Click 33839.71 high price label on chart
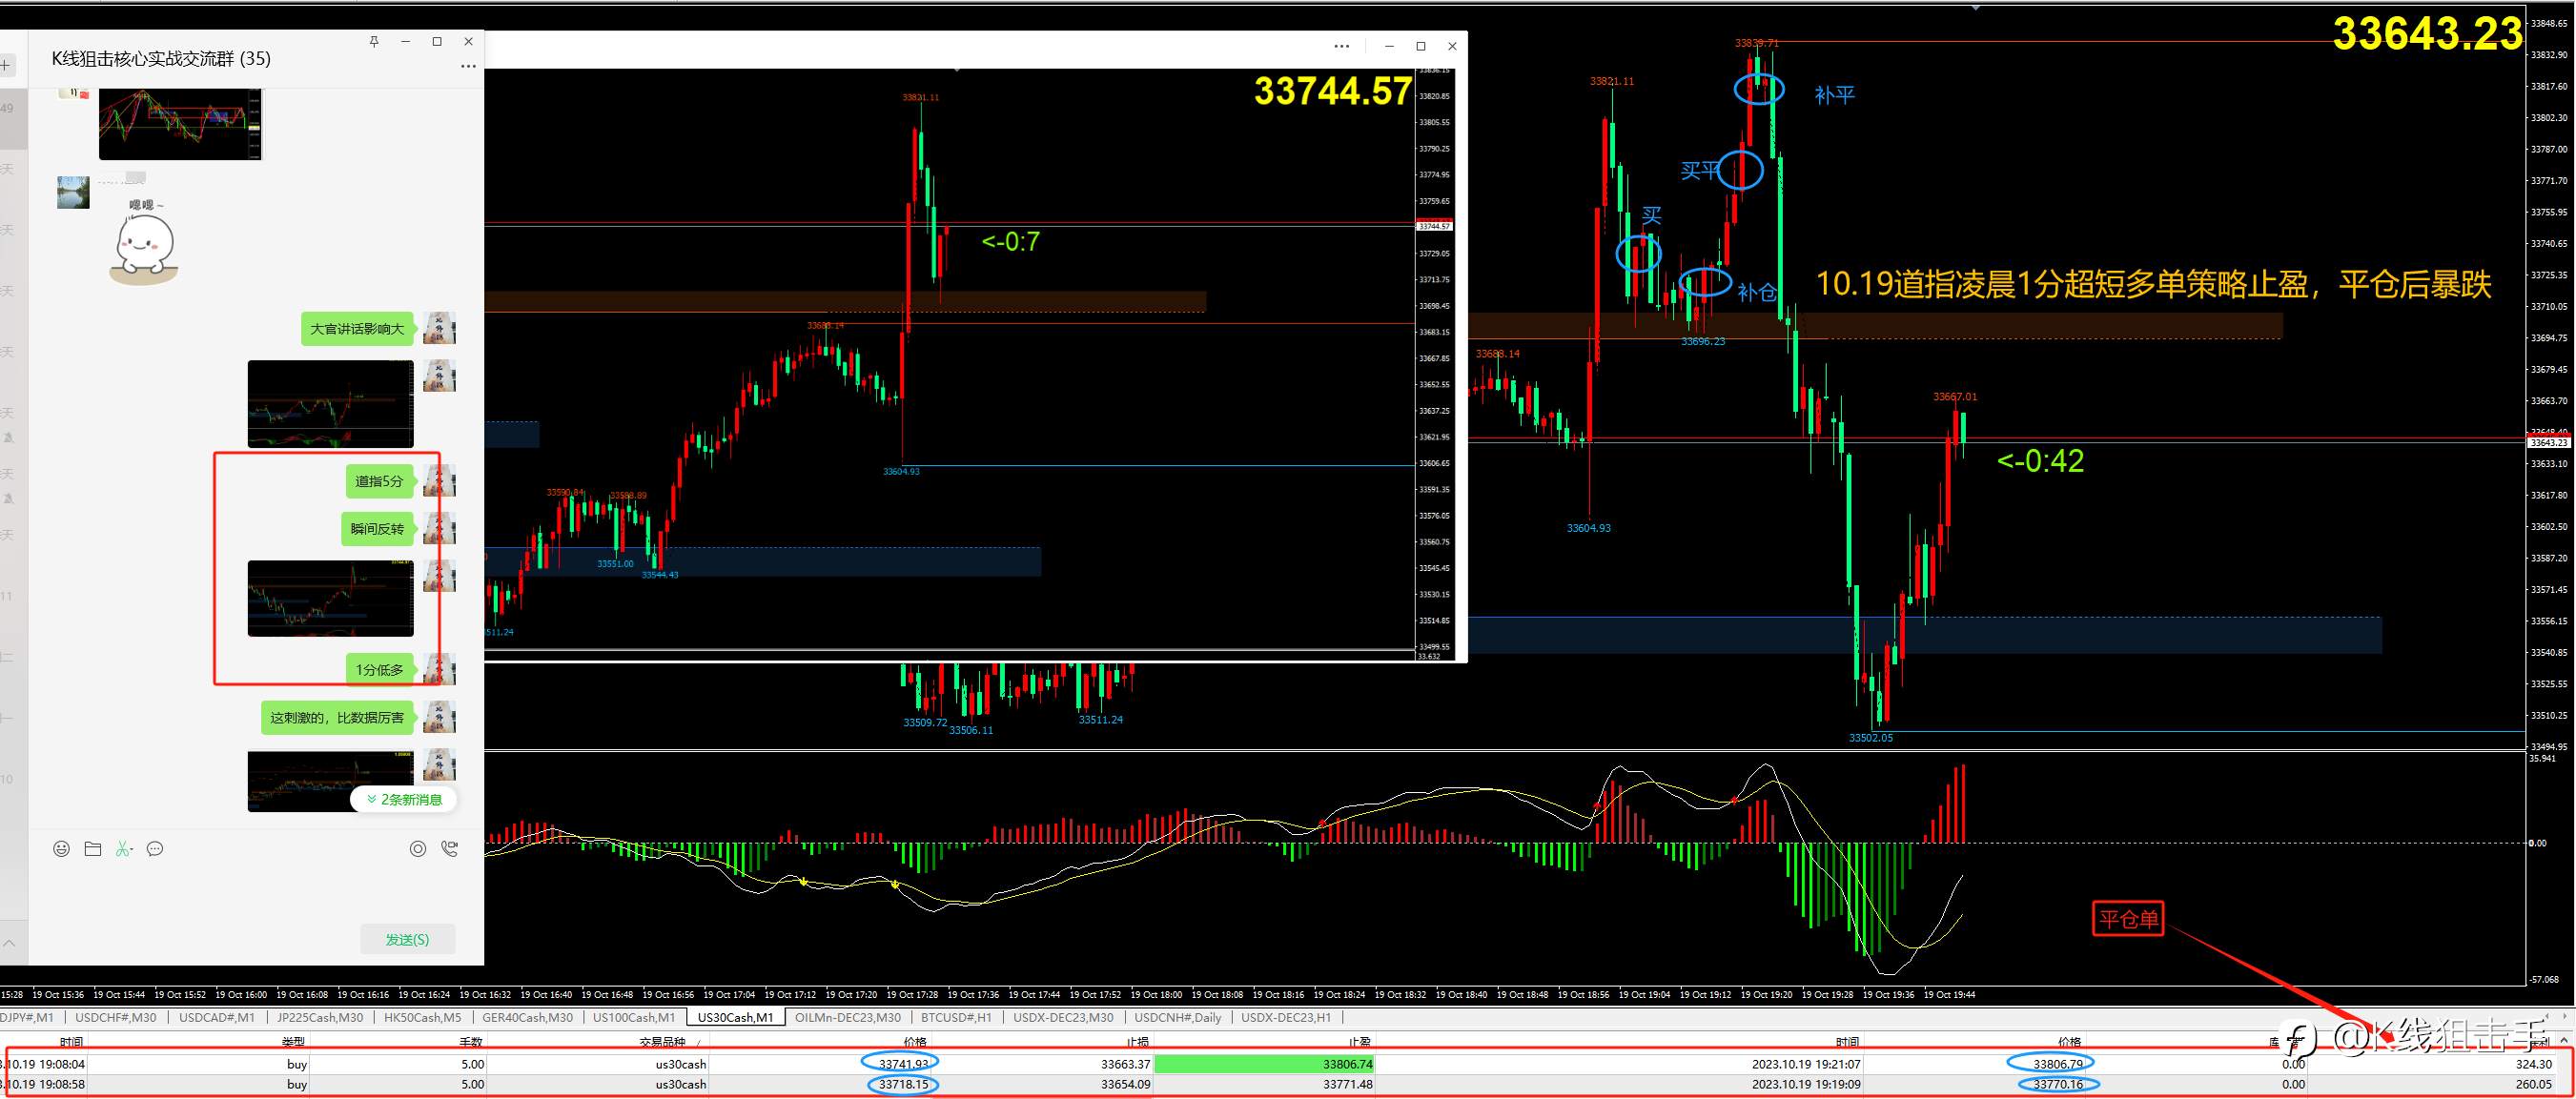The height and width of the screenshot is (1099, 2576). (x=1757, y=43)
